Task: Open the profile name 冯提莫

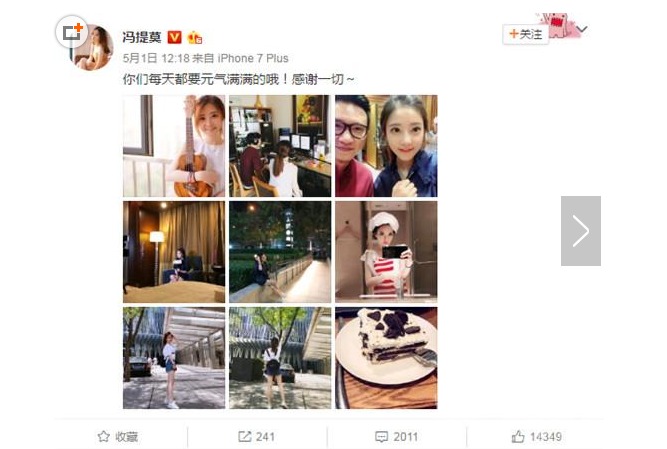Action: click(x=142, y=37)
